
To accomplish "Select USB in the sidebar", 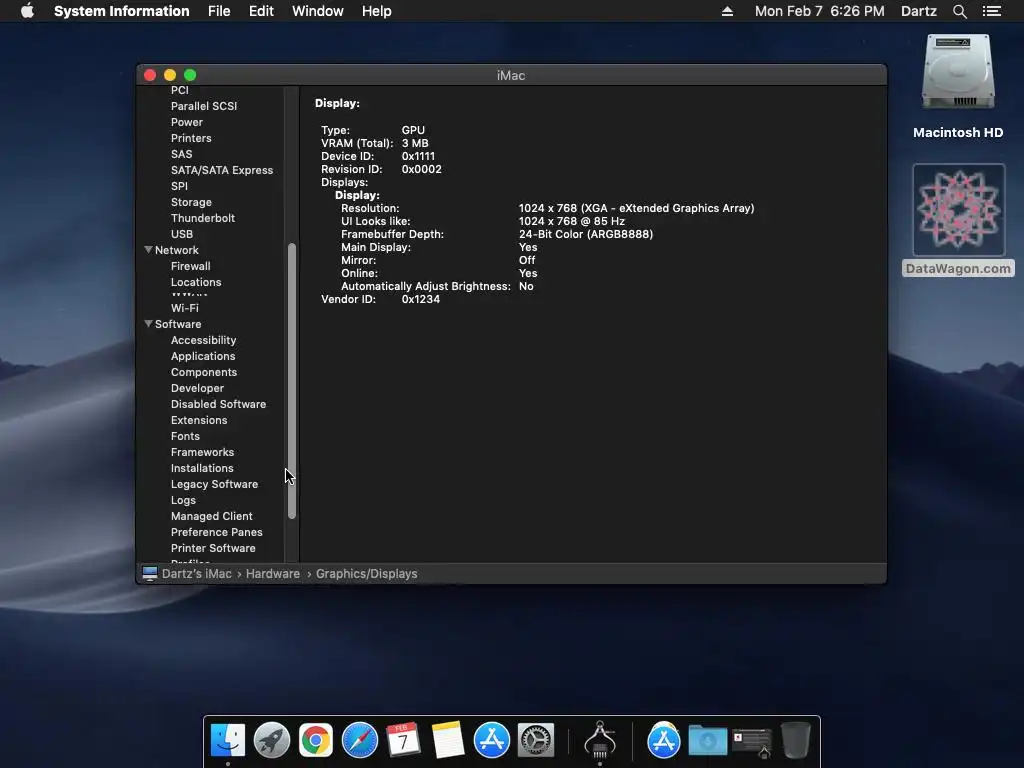I will click(182, 234).
